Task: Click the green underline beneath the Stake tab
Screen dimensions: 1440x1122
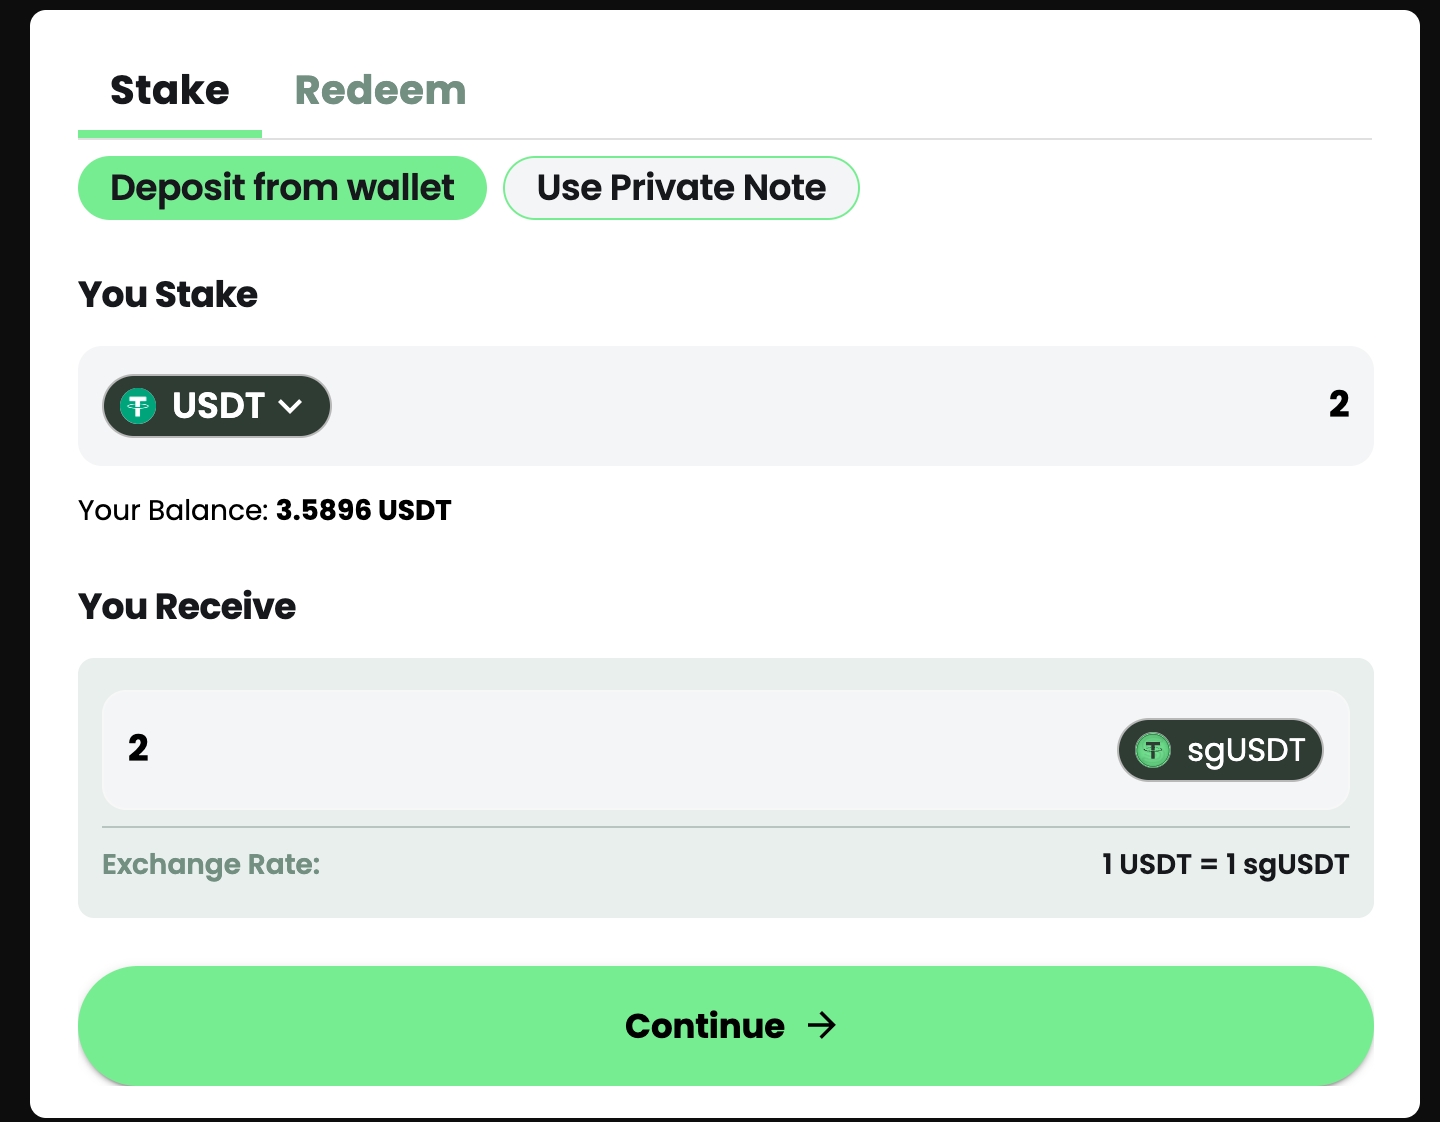Action: (x=170, y=134)
